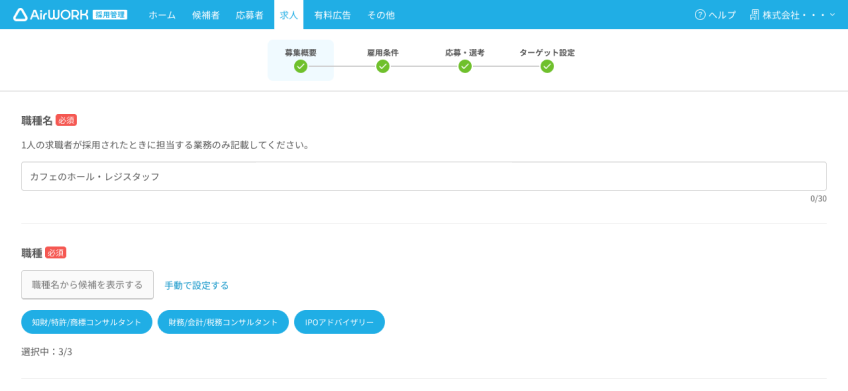Image resolution: width=848 pixels, height=391 pixels.
Task: Focus the 職種名 input field
Action: (x=424, y=176)
